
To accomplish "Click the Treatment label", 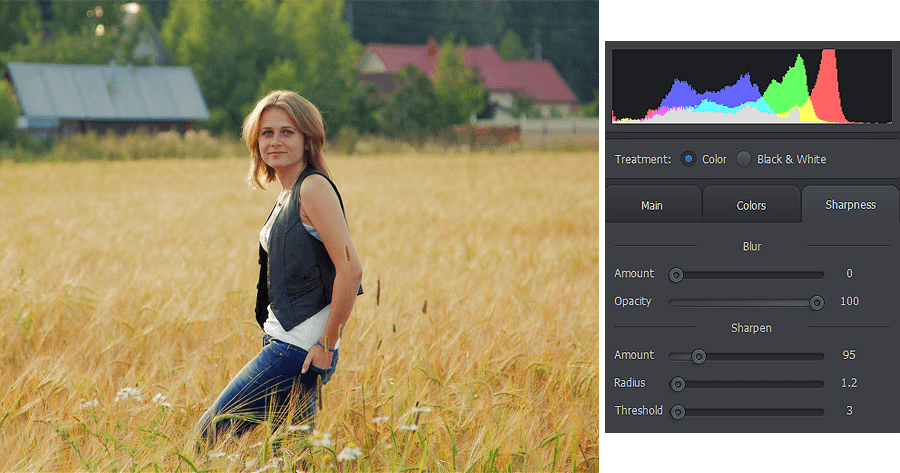I will tap(643, 159).
